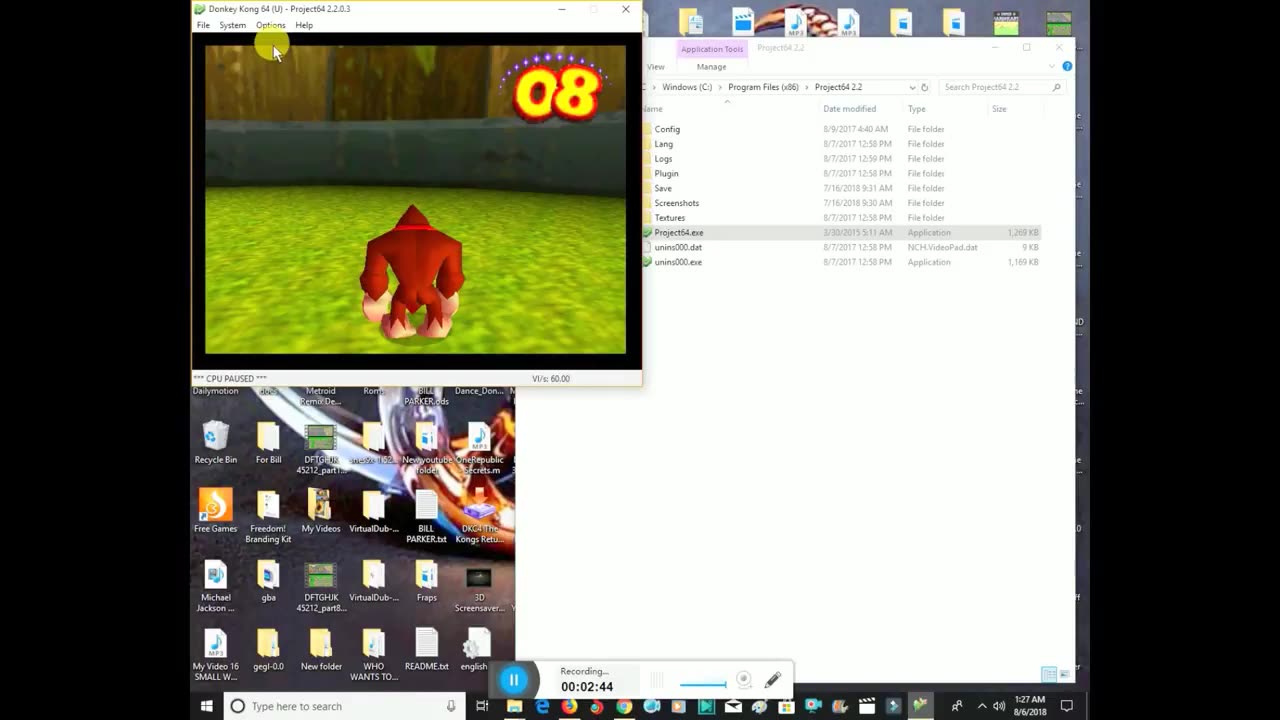
Task: Open Explorer help question-mark icon
Action: (x=1067, y=67)
